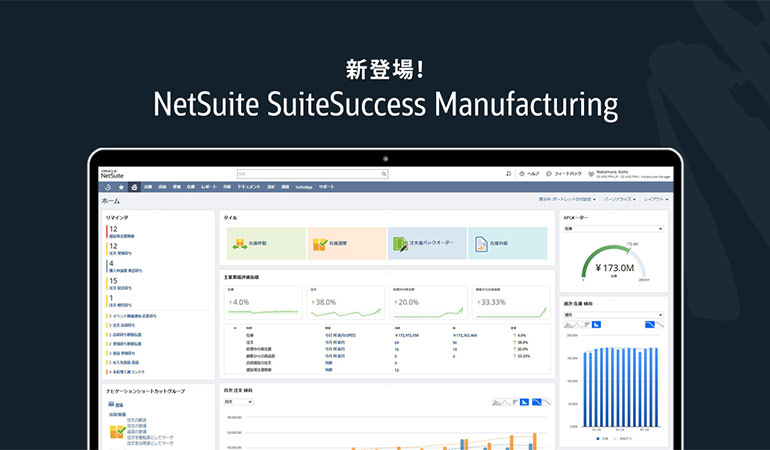Select line chart type in monthly order portlet

(x=506, y=402)
